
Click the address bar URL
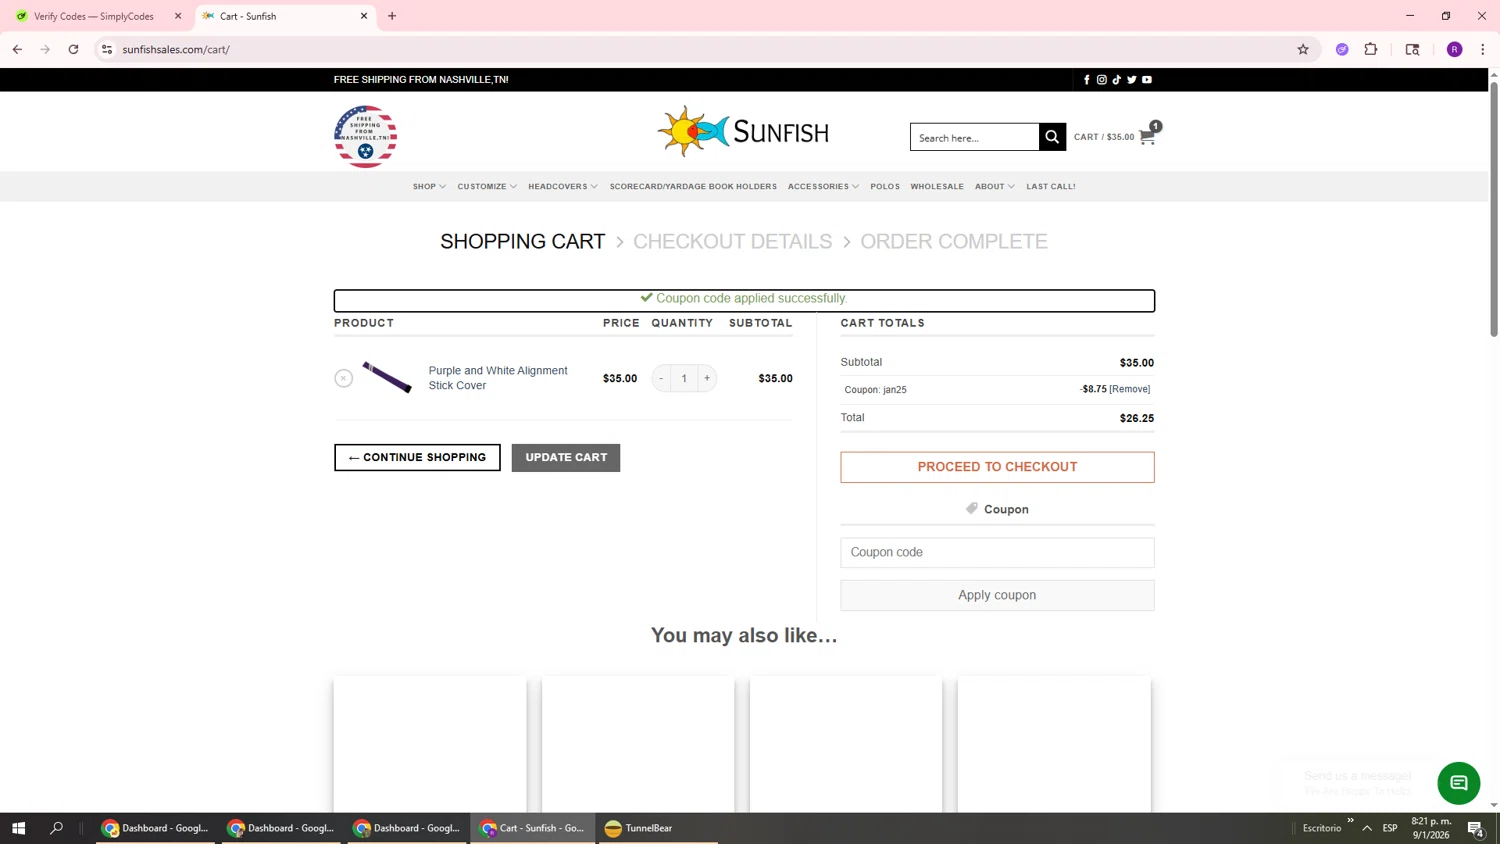coord(176,49)
